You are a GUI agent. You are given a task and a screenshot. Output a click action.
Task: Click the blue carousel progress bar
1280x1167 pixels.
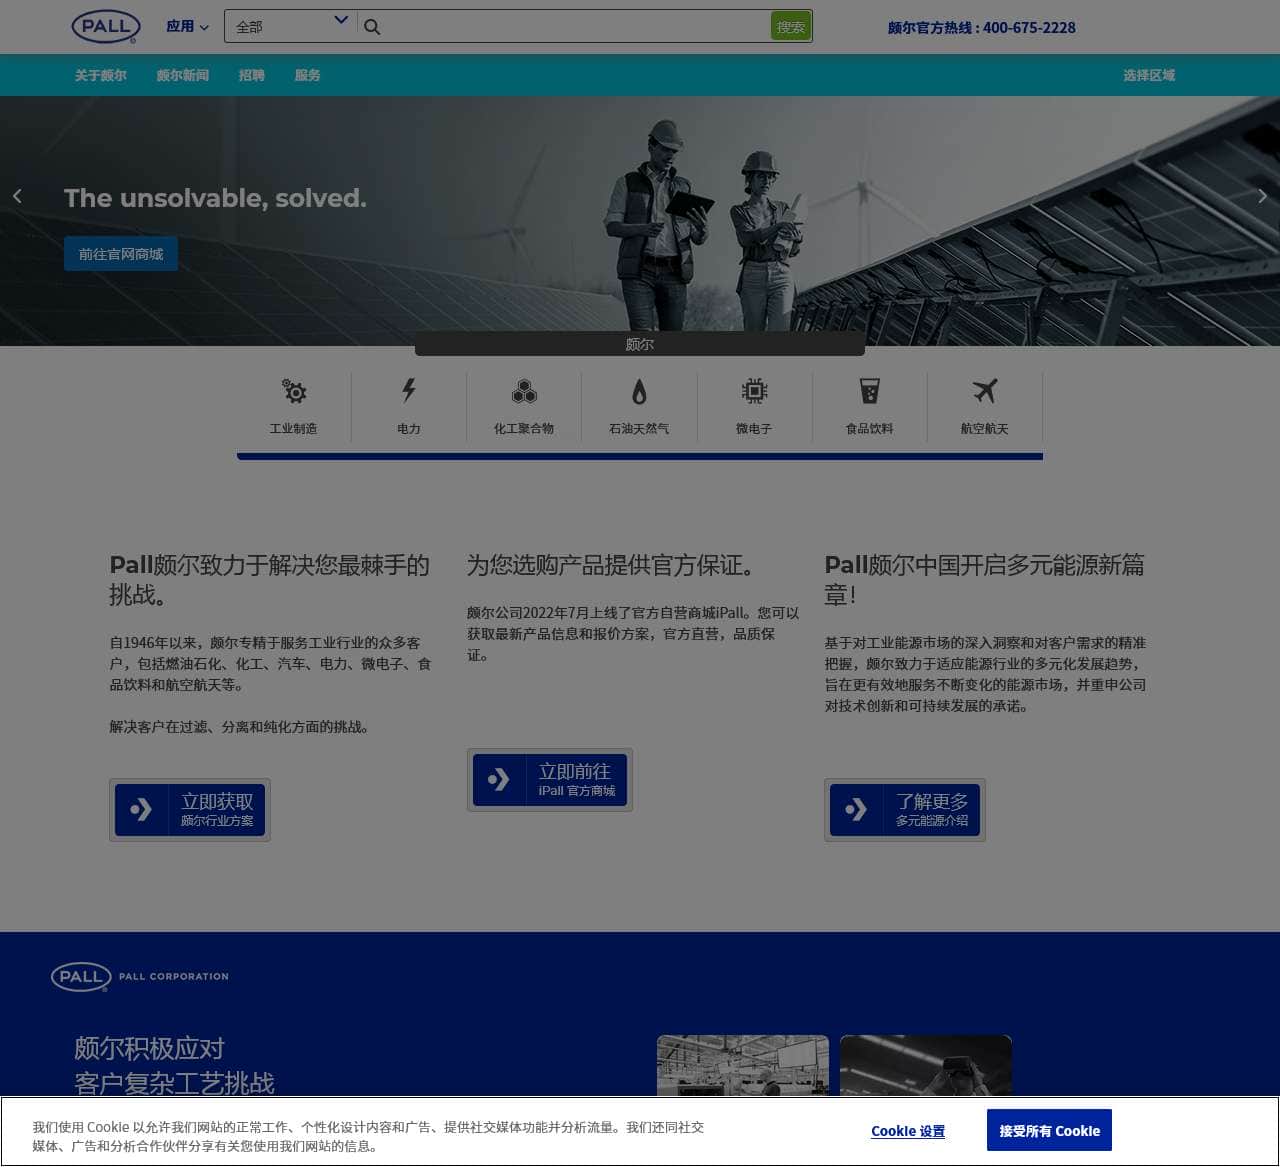click(x=640, y=456)
